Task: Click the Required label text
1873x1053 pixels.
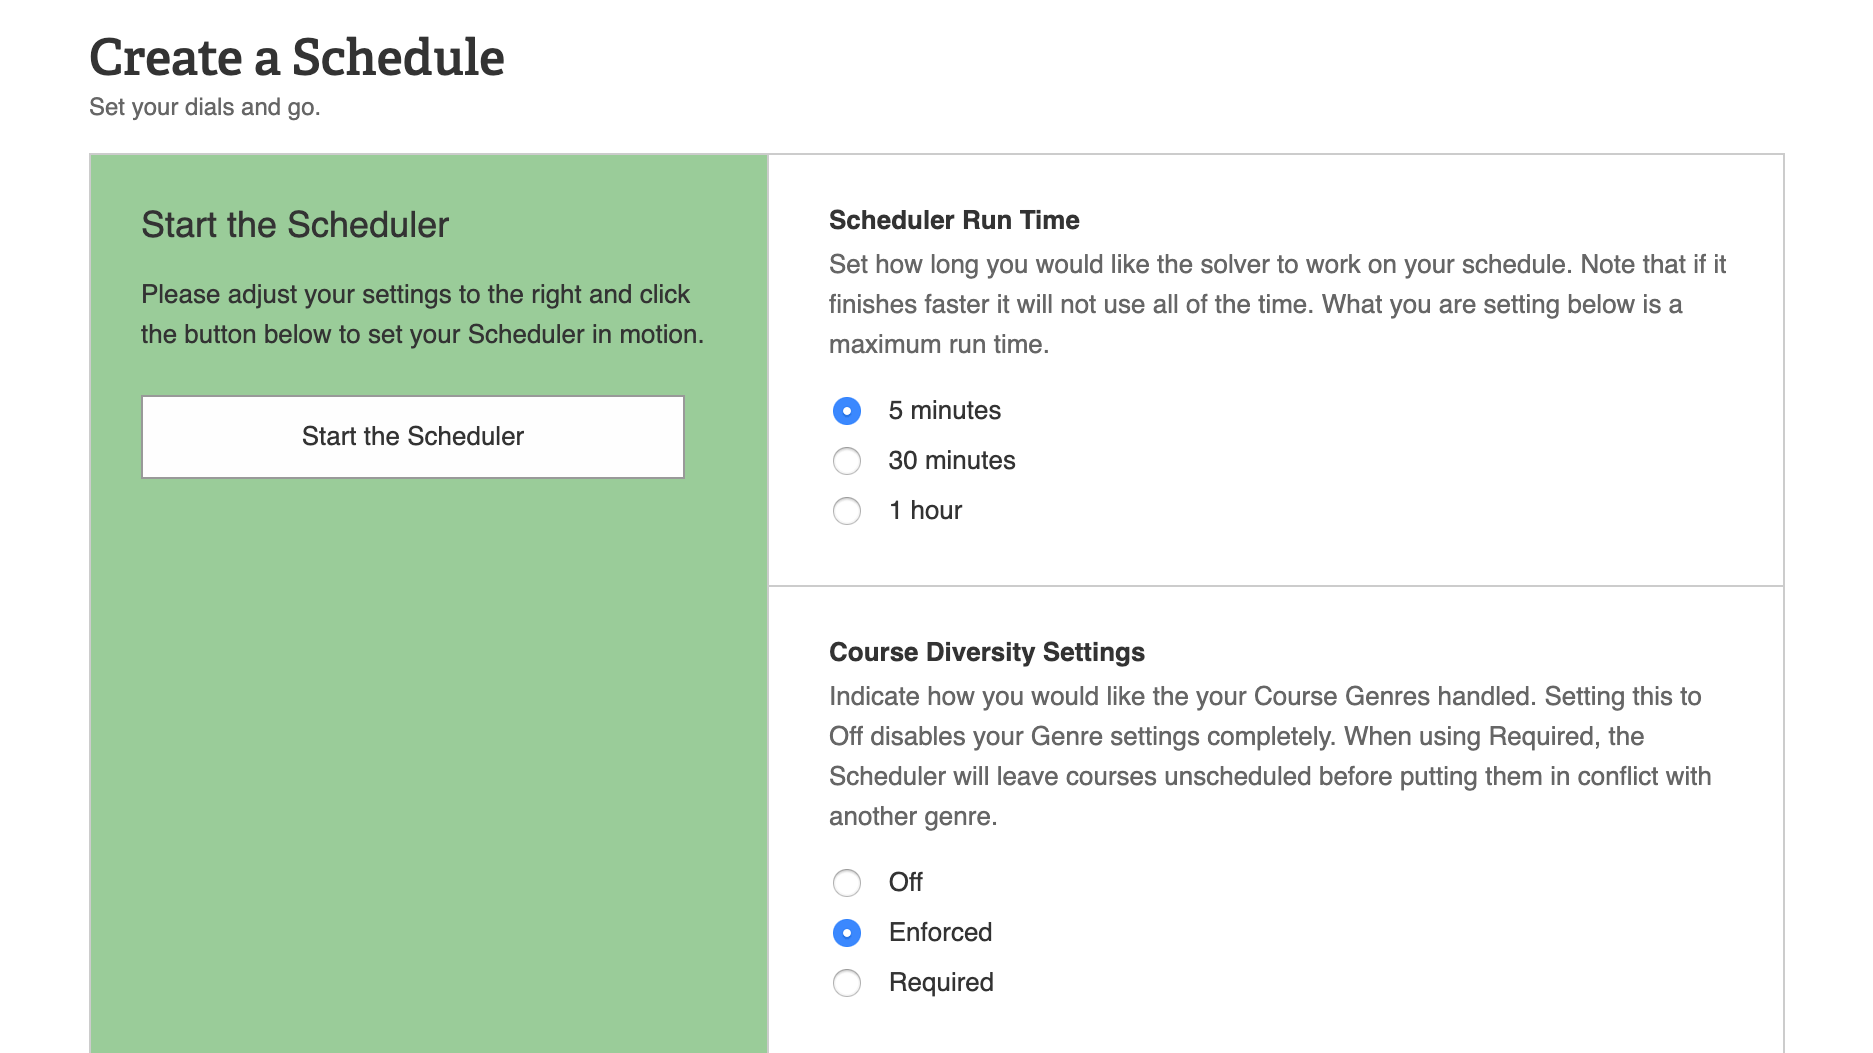Action: click(x=940, y=983)
